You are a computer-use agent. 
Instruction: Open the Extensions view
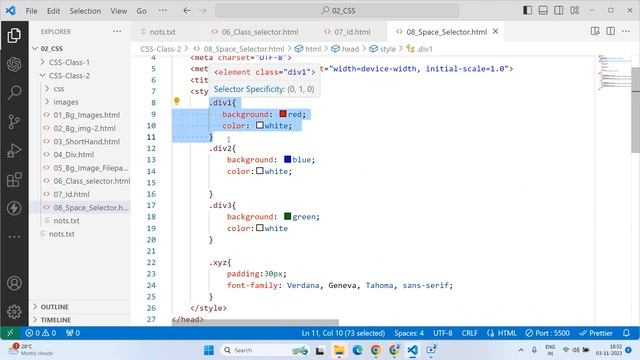14,179
